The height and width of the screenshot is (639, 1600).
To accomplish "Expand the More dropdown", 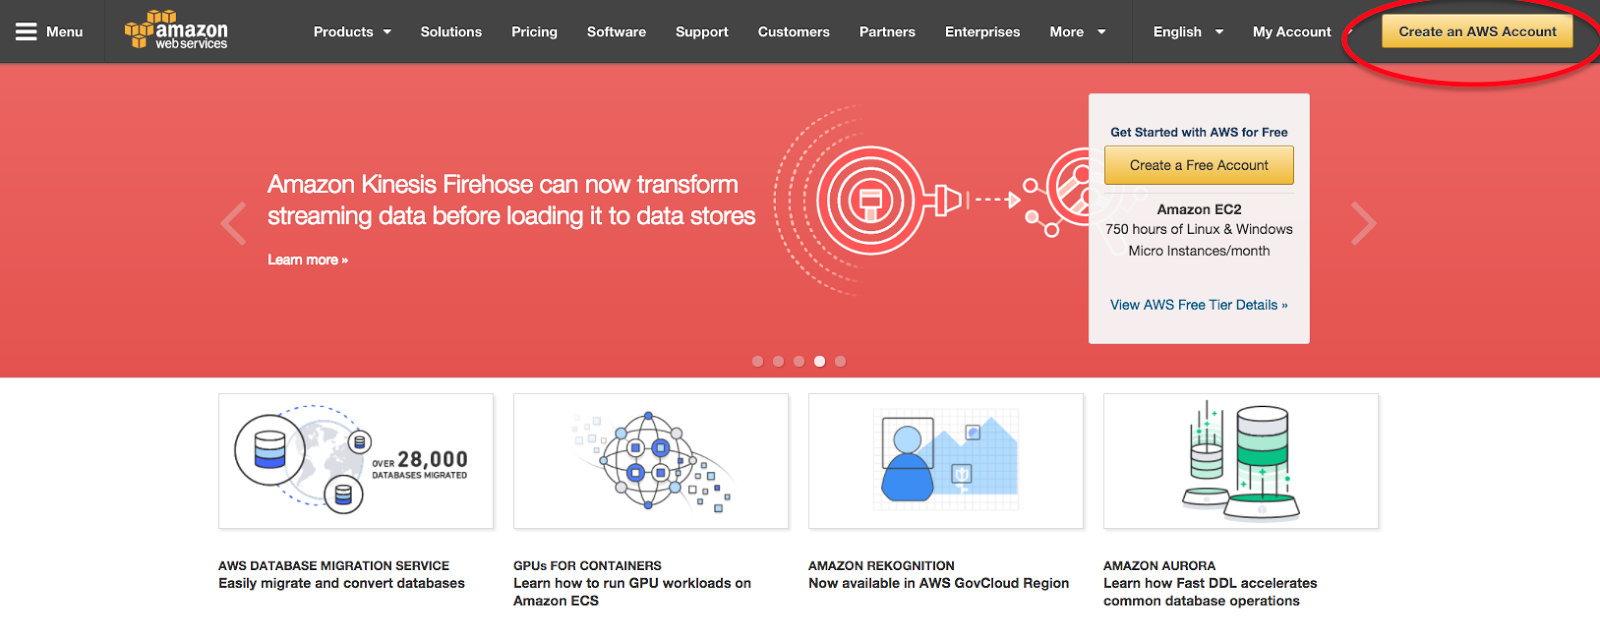I will (x=1078, y=32).
